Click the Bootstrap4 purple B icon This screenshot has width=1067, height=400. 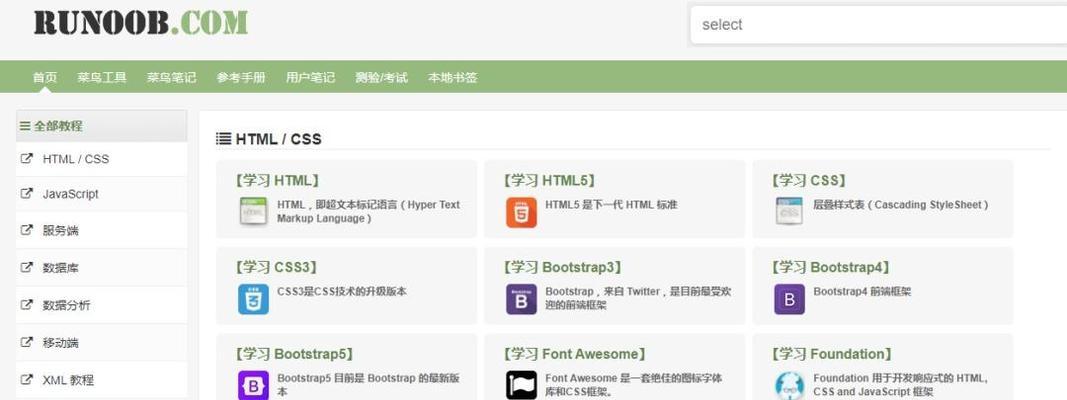[789, 299]
